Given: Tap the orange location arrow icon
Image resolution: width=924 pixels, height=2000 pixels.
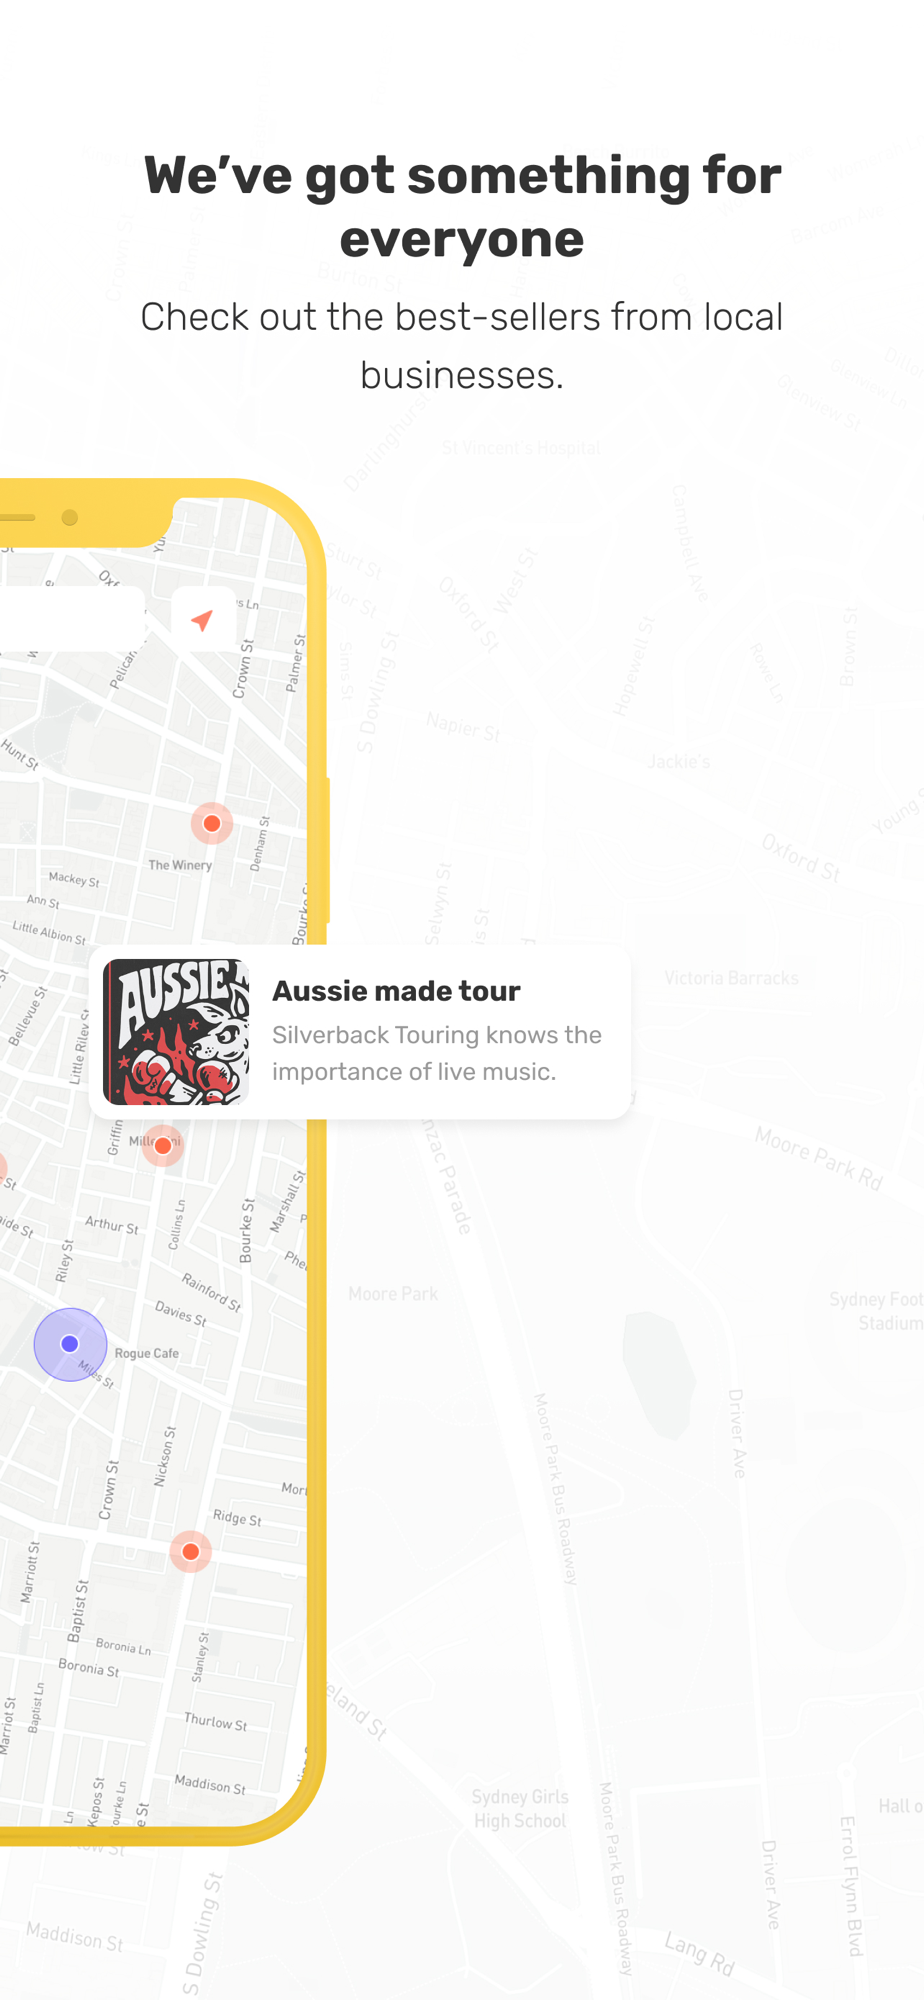Looking at the screenshot, I should click(203, 620).
